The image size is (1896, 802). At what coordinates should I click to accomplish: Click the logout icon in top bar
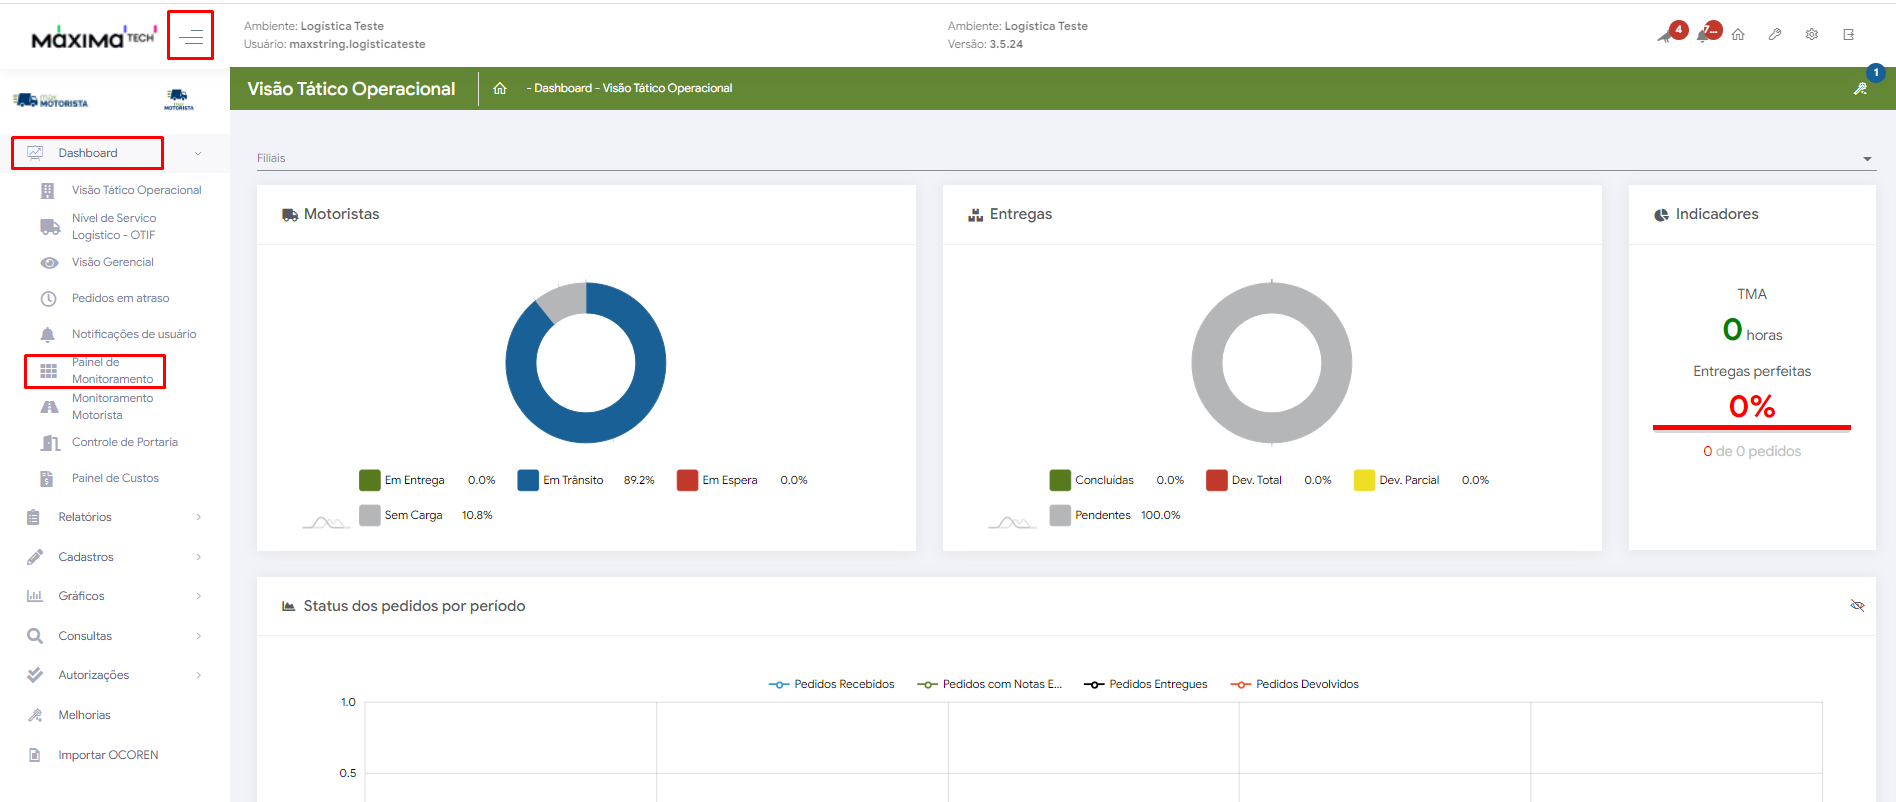point(1849,34)
